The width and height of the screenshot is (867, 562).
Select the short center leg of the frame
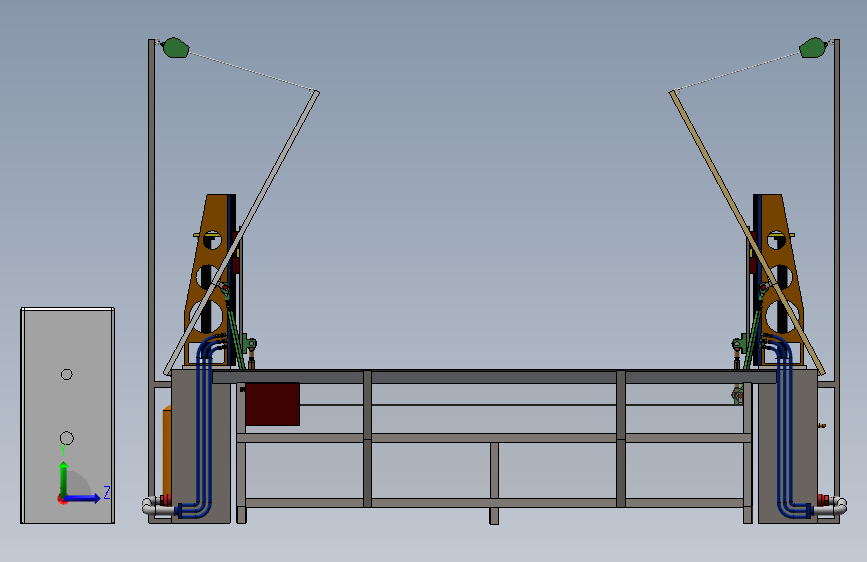(x=494, y=482)
